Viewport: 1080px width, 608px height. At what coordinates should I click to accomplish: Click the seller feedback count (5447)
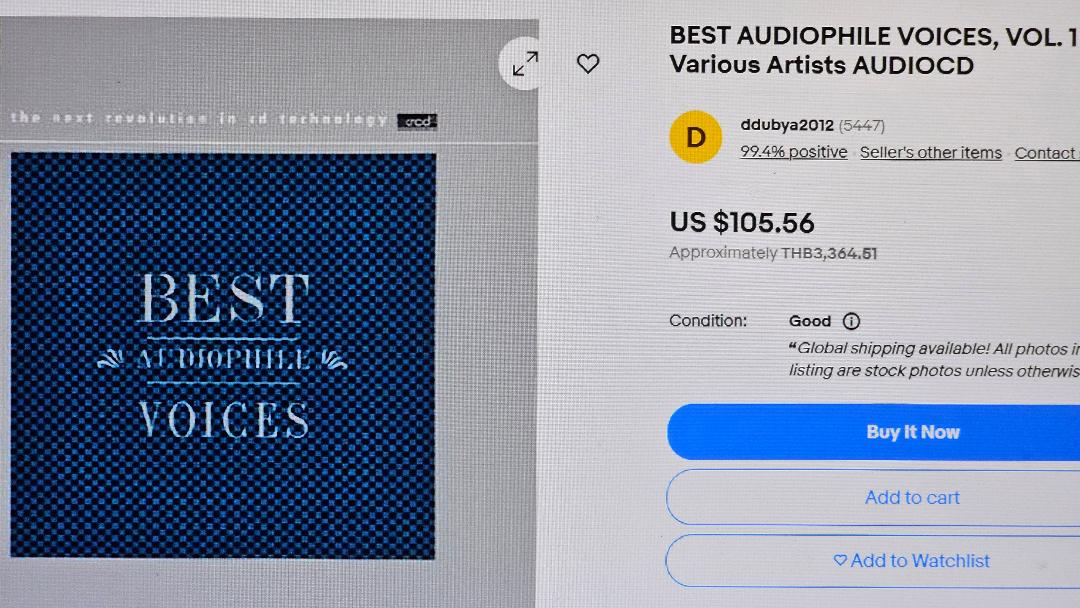tap(862, 126)
